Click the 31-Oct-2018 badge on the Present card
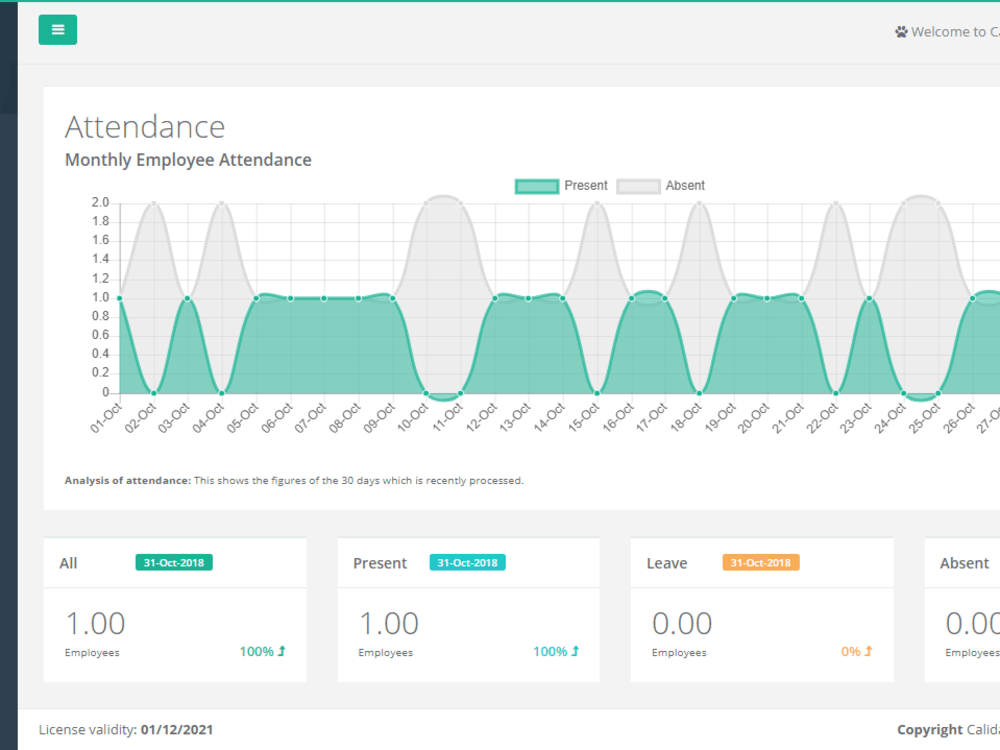Viewport: 1000px width, 750px height. [x=467, y=562]
